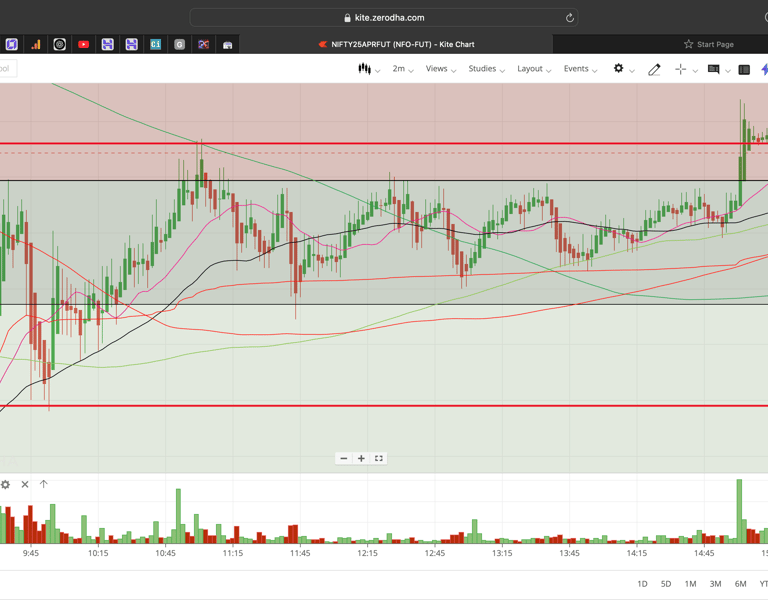This screenshot has width=768, height=600.
Task: Open the YouTube pinned tab
Action: pos(83,45)
